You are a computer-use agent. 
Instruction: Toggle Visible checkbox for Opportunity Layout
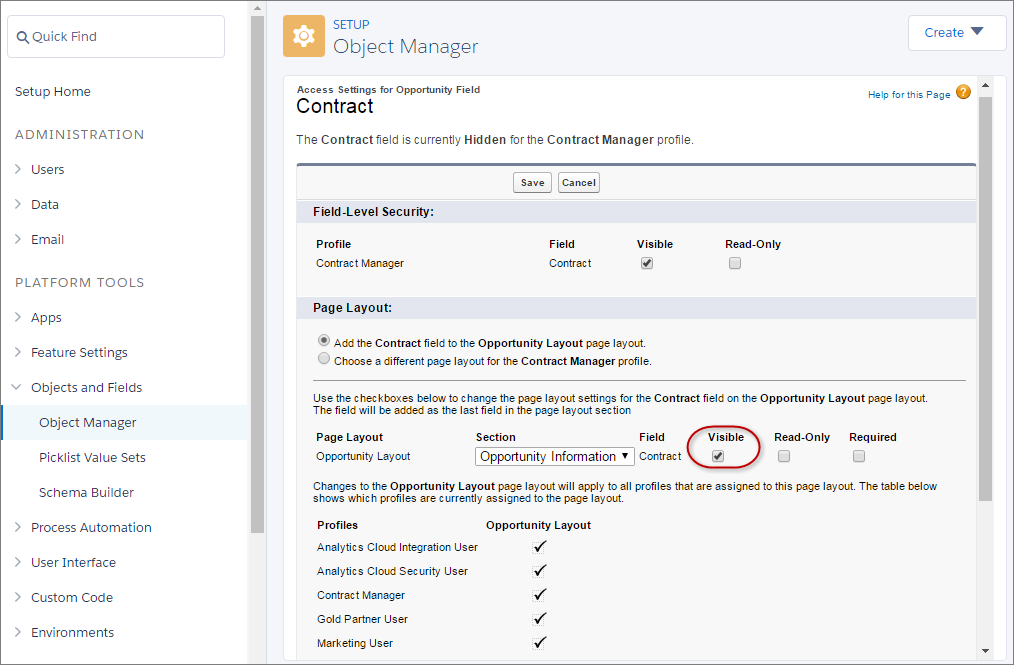(x=718, y=456)
